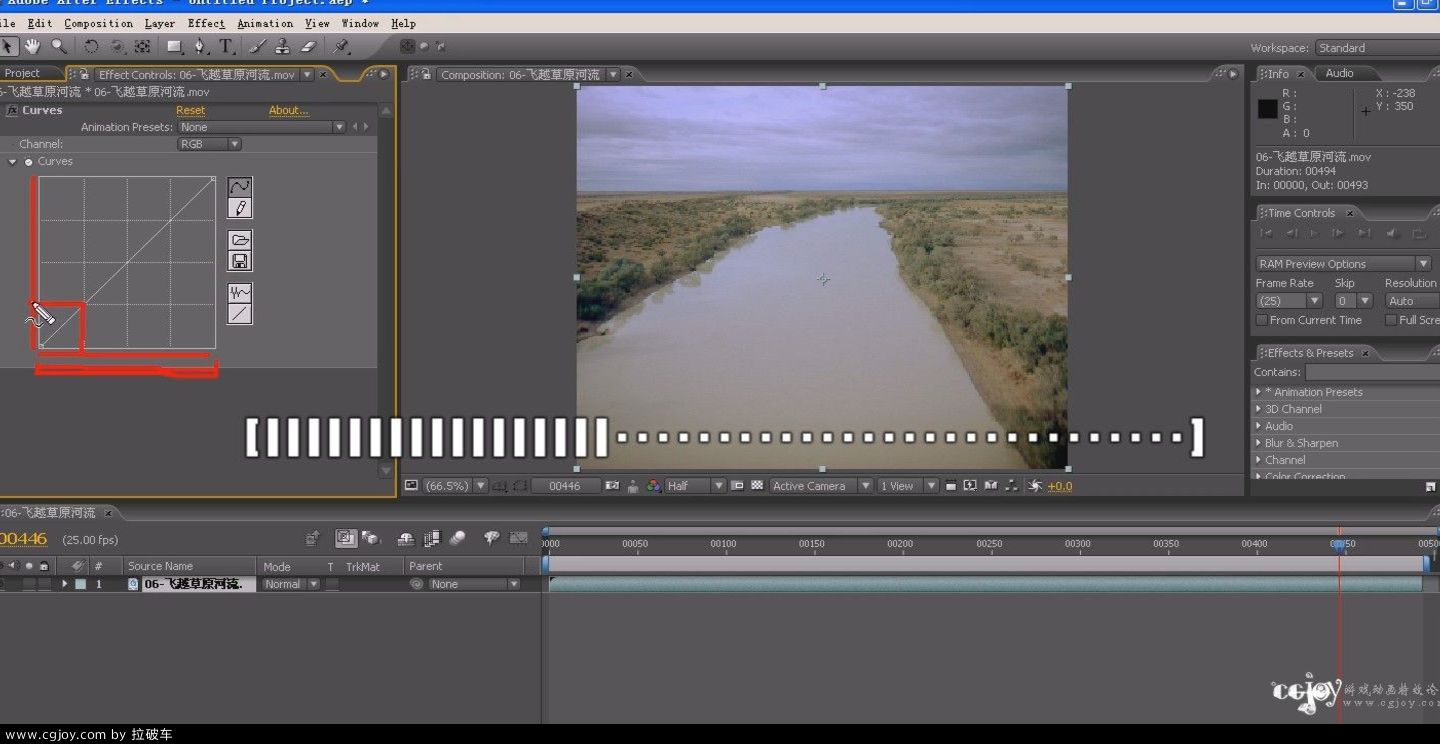Select the Pen tool
This screenshot has height=744, width=1440.
[x=200, y=46]
